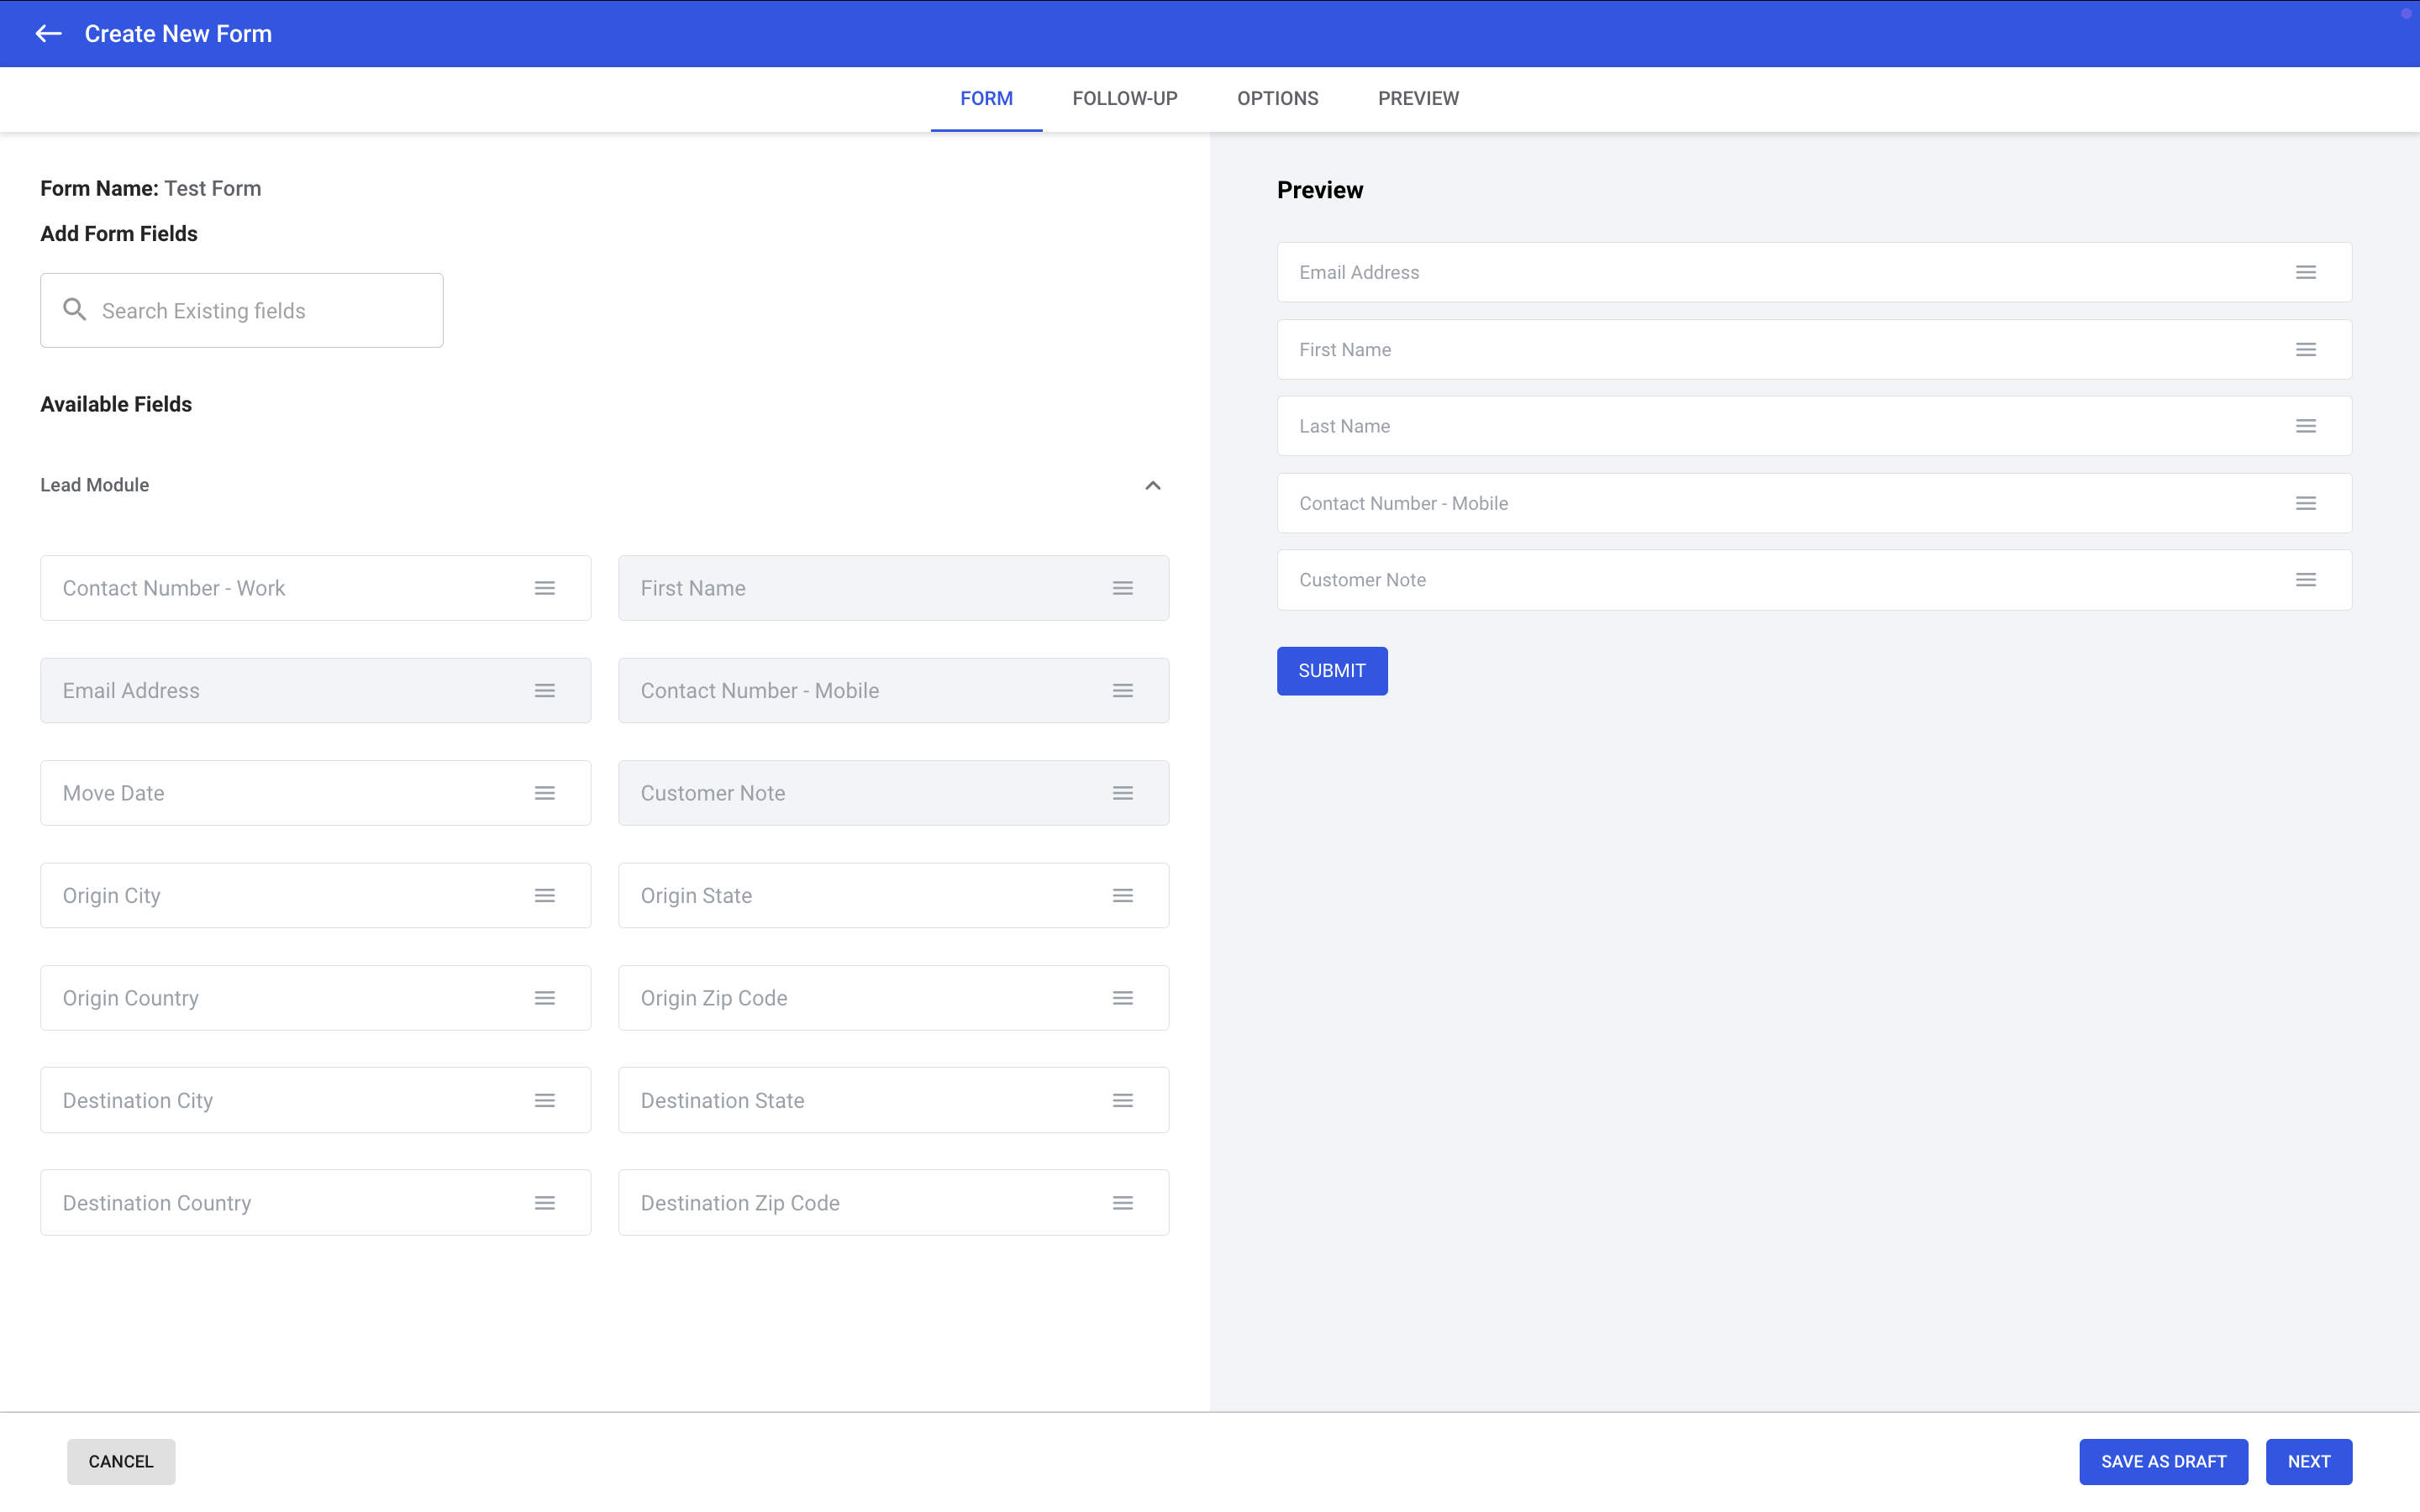Click drag handle on preview Last Name
Viewport: 2420px width, 1512px height.
coord(2305,426)
